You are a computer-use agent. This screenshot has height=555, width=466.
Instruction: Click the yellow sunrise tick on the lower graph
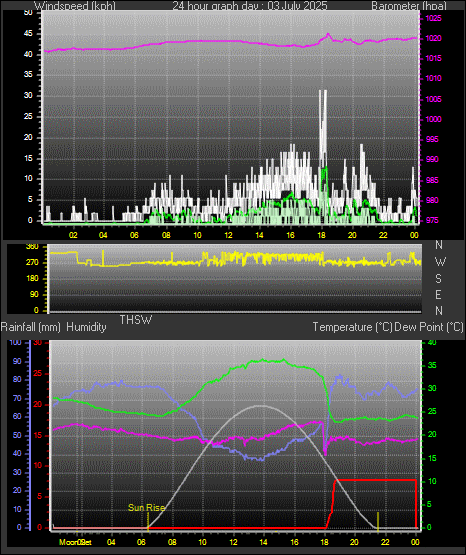pyautogui.click(x=148, y=522)
